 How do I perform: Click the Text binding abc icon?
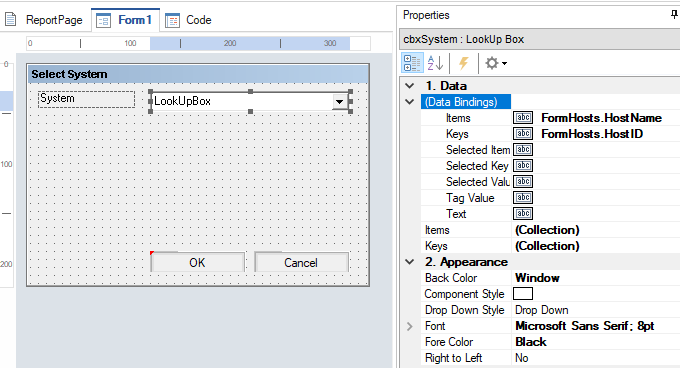pyautogui.click(x=523, y=213)
